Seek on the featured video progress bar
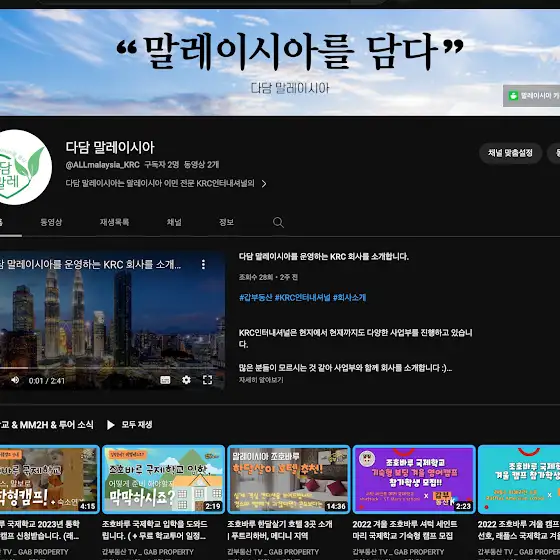560x560 pixels. point(112,368)
